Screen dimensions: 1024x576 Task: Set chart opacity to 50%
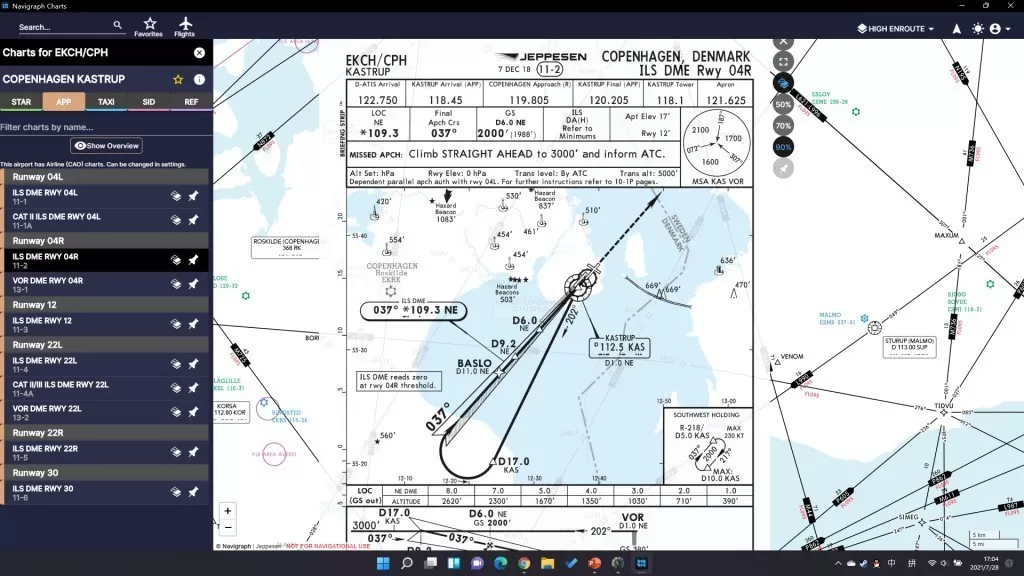(x=784, y=104)
